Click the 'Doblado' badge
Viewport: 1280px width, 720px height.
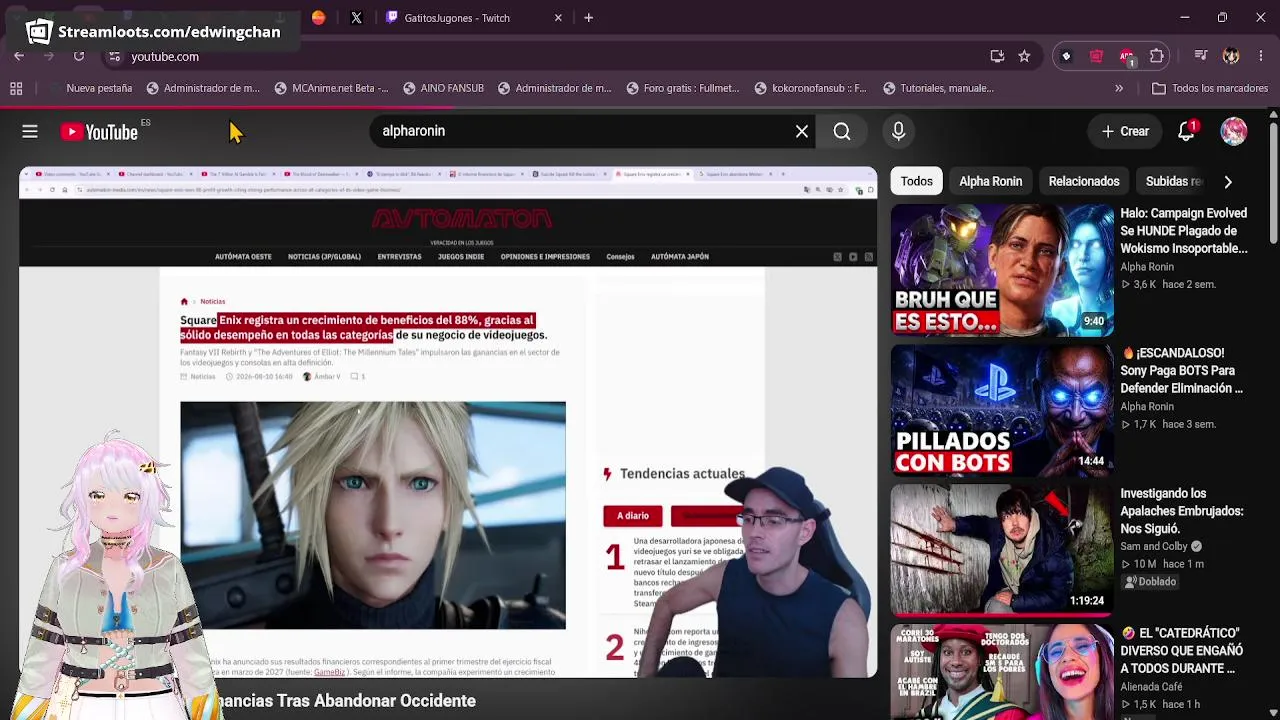tap(1151, 582)
